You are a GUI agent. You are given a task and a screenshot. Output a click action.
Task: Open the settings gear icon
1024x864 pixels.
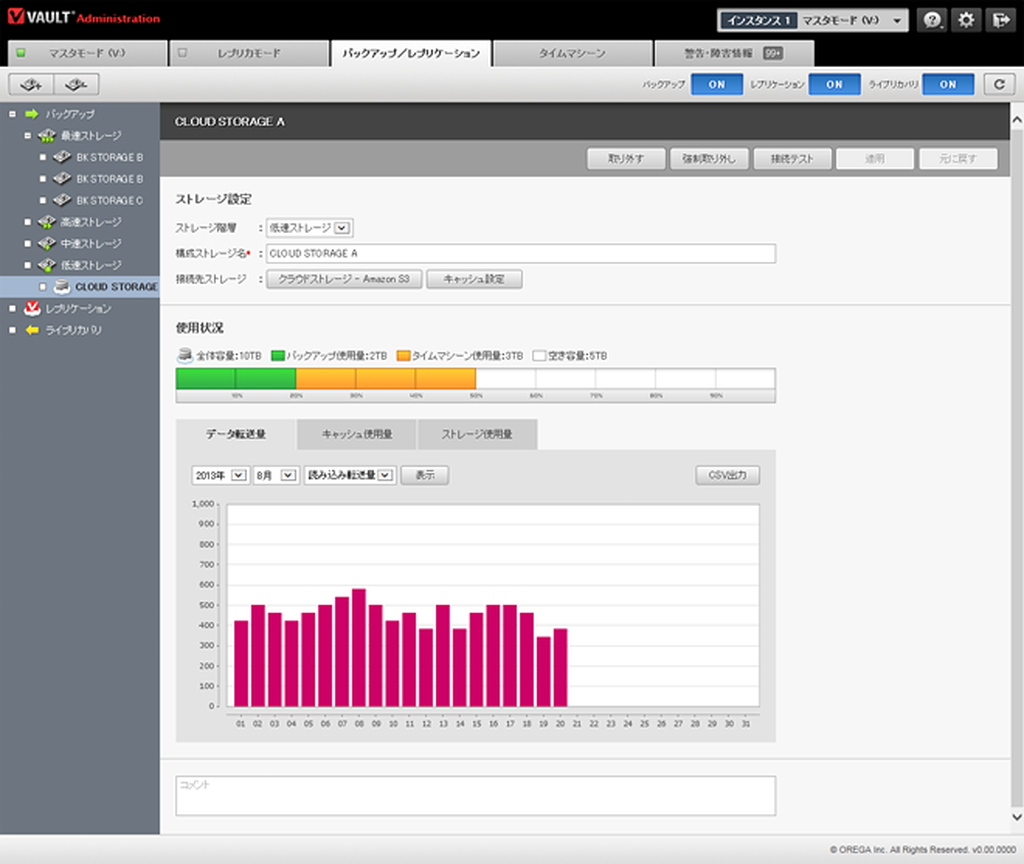(965, 19)
